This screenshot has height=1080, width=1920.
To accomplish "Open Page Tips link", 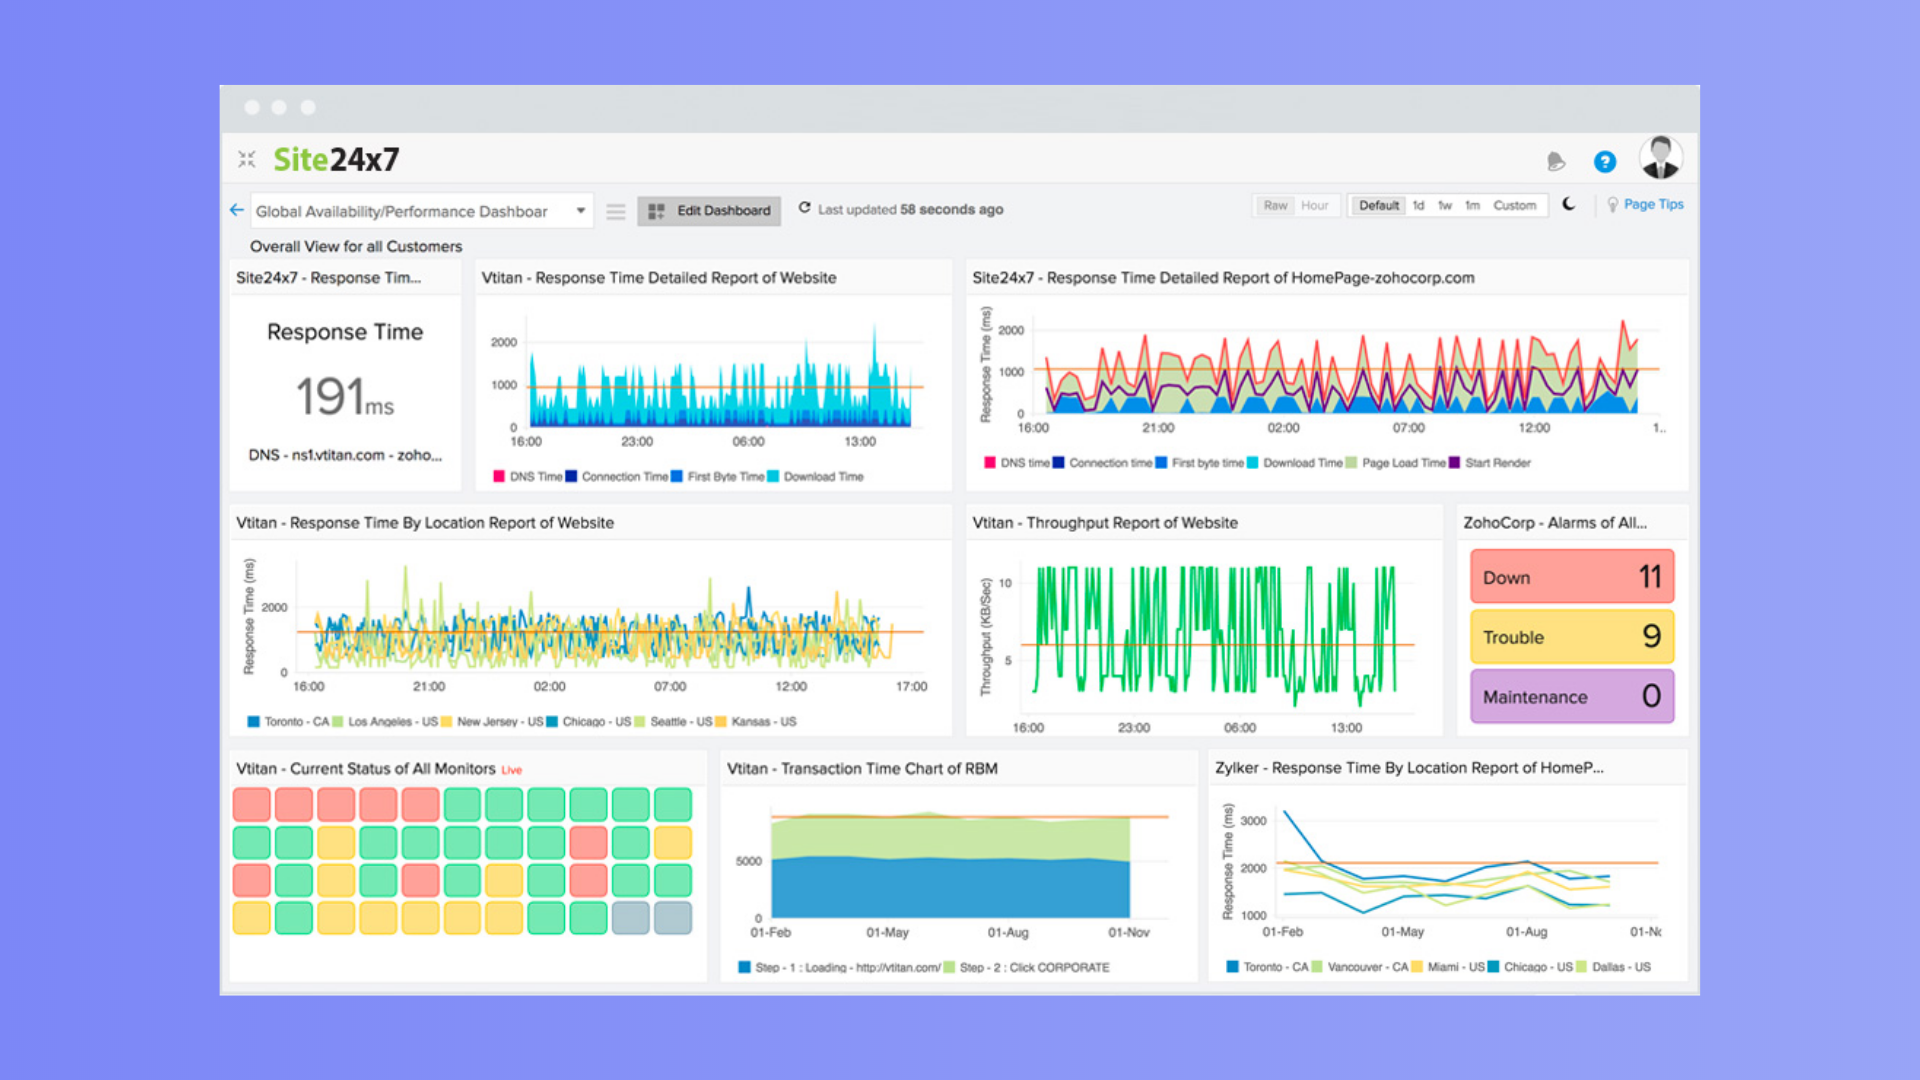I will 1653,204.
